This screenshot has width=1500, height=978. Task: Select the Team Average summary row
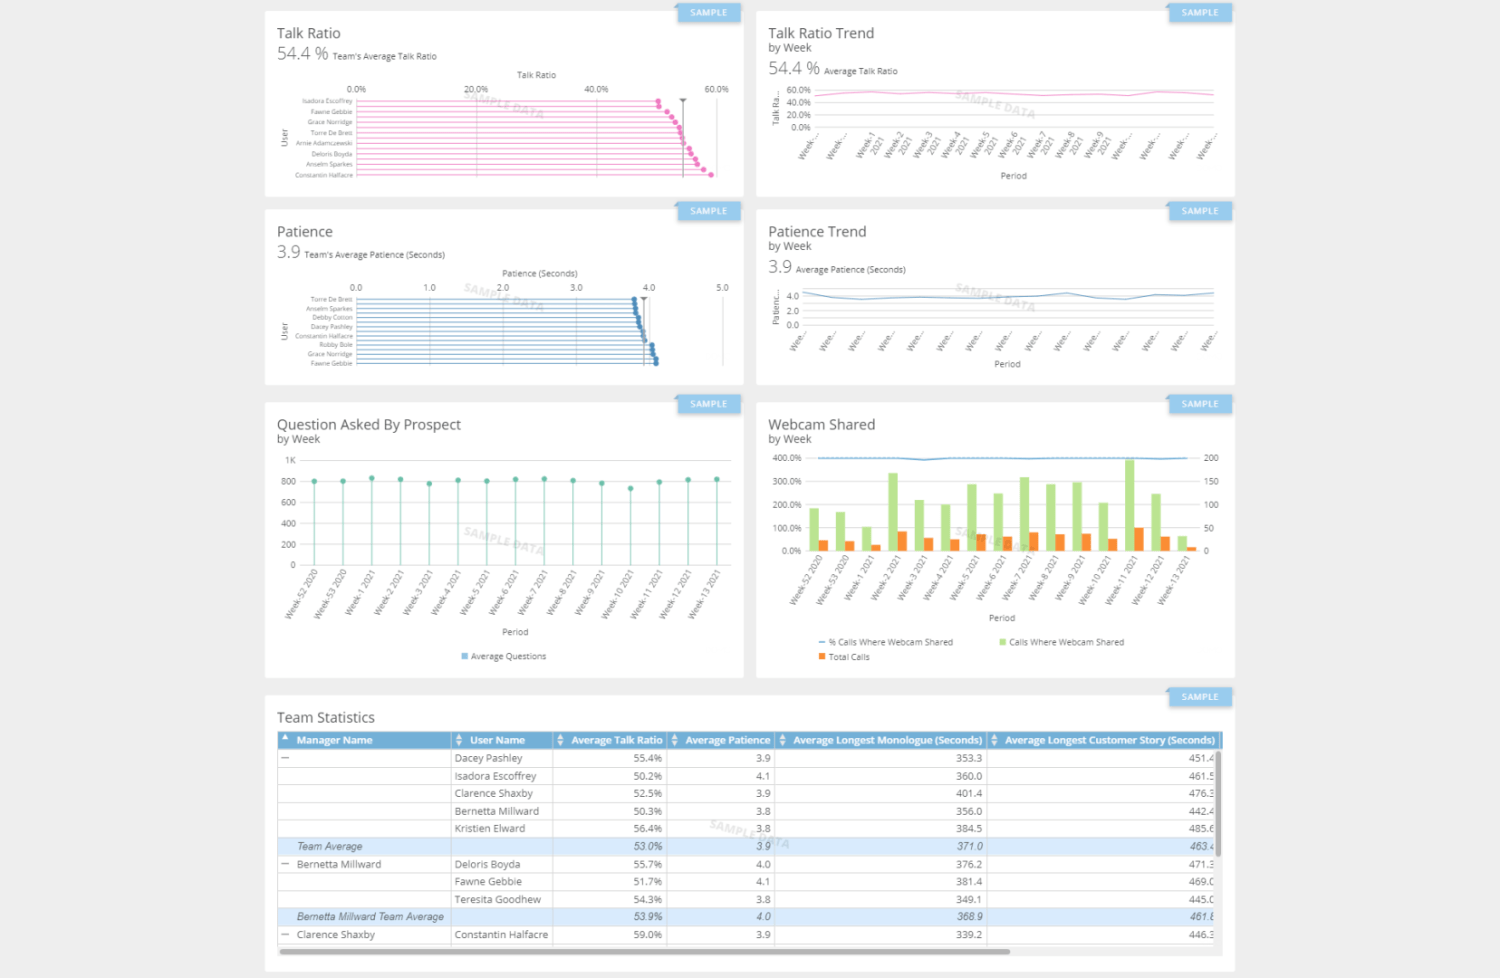330,846
